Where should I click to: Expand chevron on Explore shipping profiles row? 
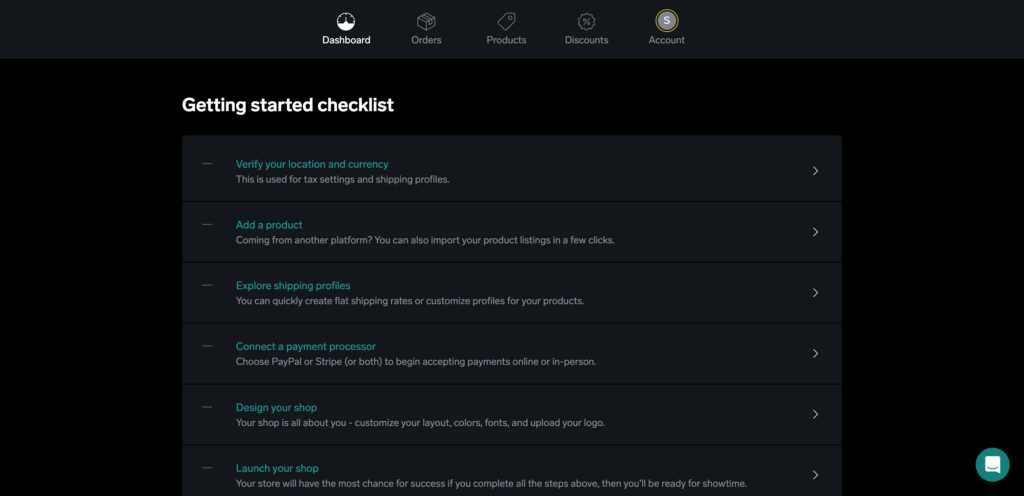815,292
